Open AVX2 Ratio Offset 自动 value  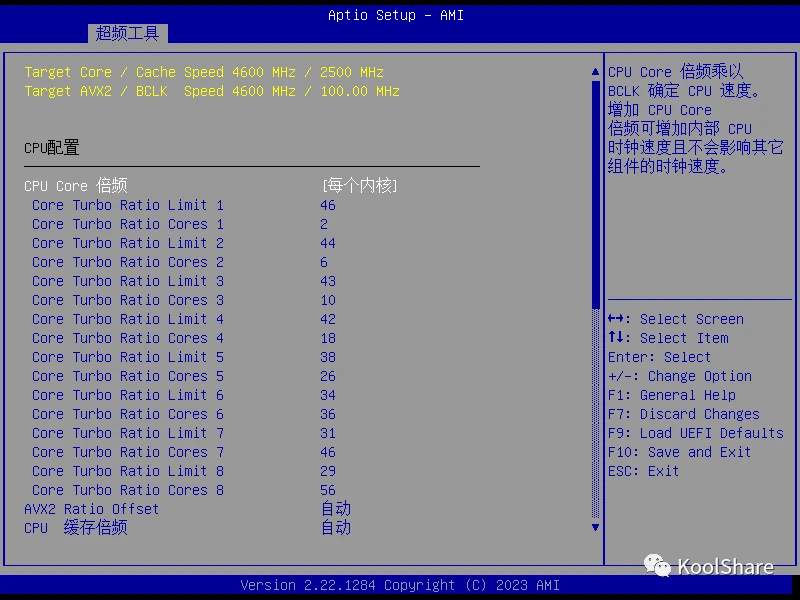pos(336,509)
